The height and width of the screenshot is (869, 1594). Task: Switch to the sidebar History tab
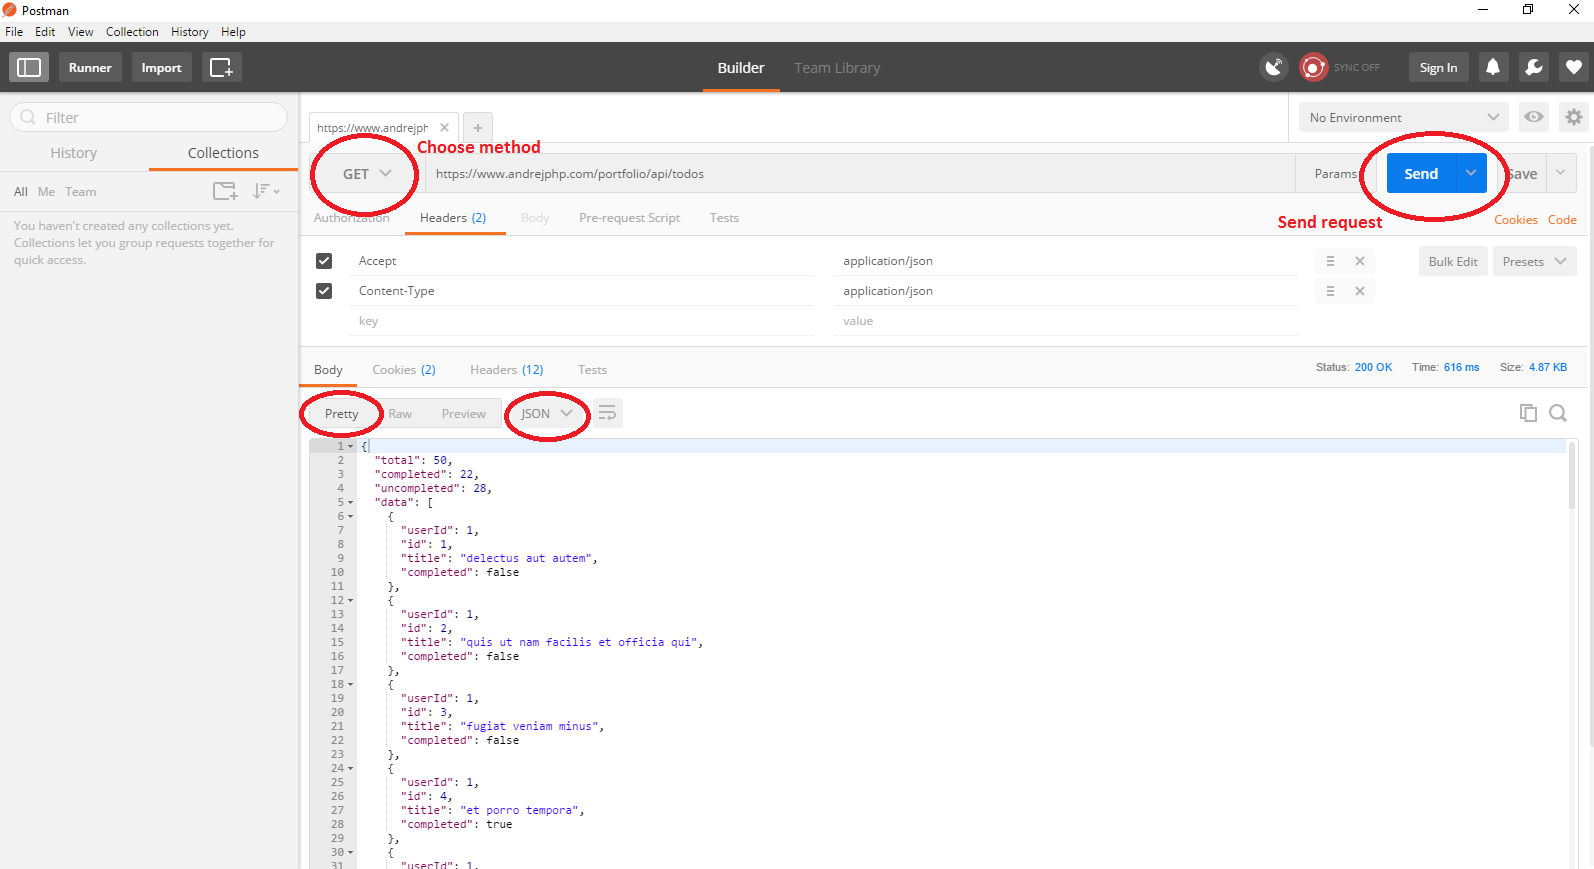tap(74, 153)
